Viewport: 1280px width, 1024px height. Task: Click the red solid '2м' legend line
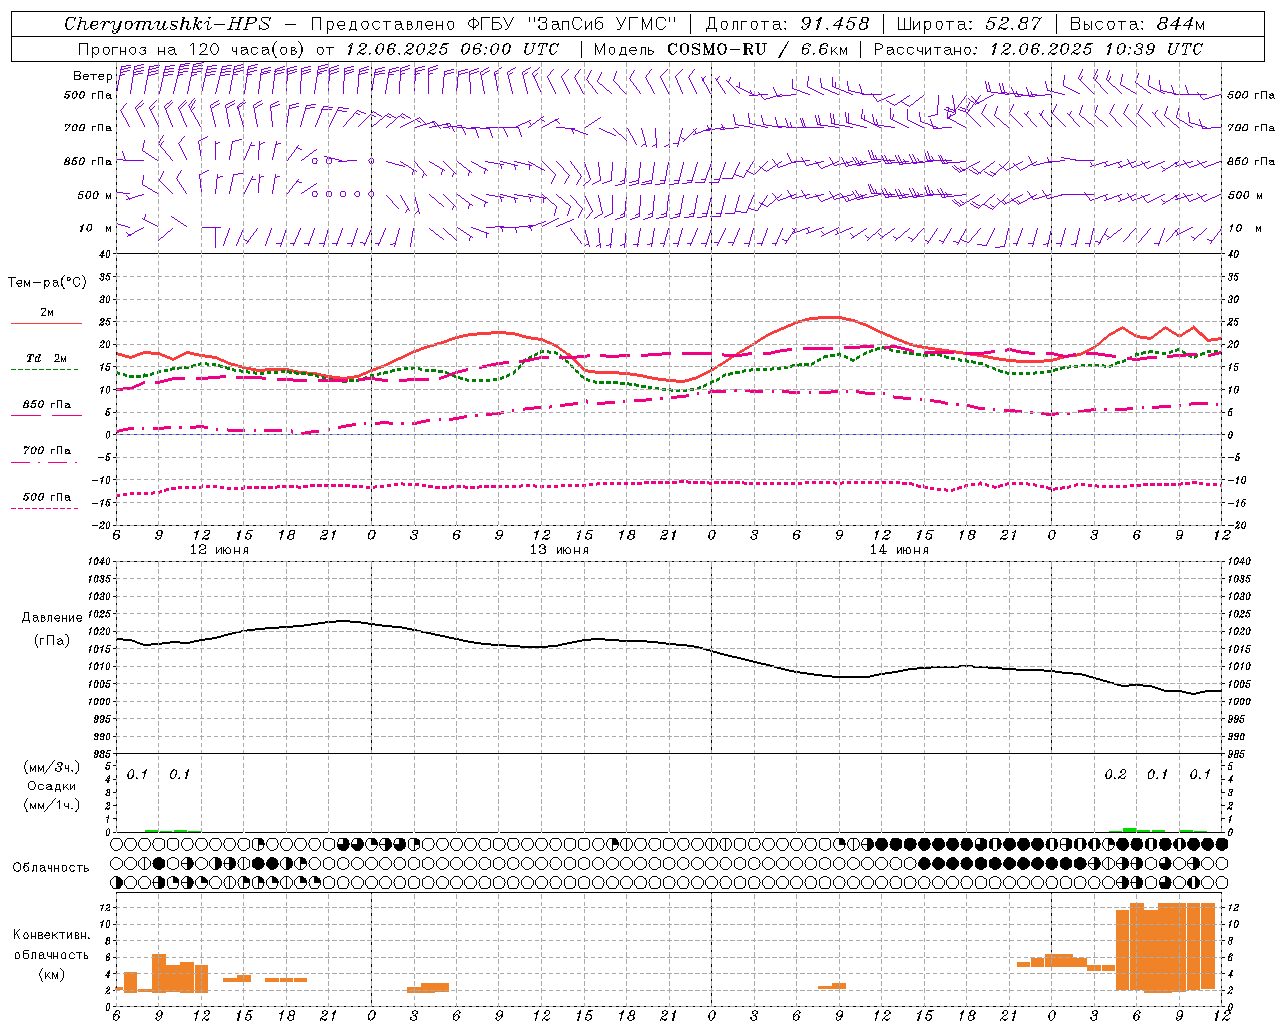(46, 323)
